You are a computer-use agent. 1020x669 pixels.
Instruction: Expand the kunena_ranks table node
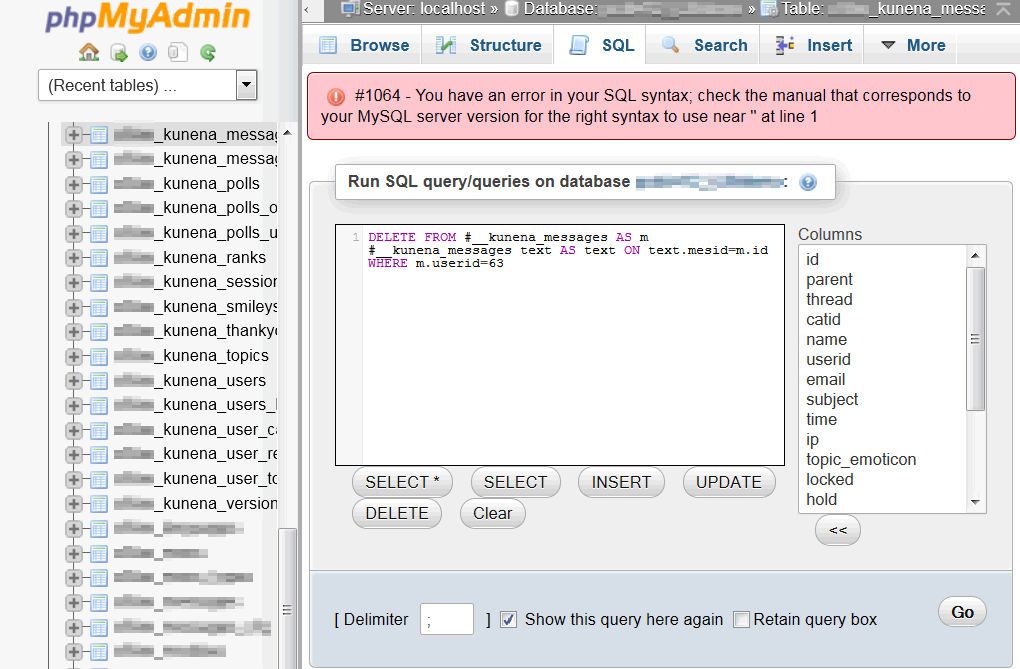coord(74,258)
